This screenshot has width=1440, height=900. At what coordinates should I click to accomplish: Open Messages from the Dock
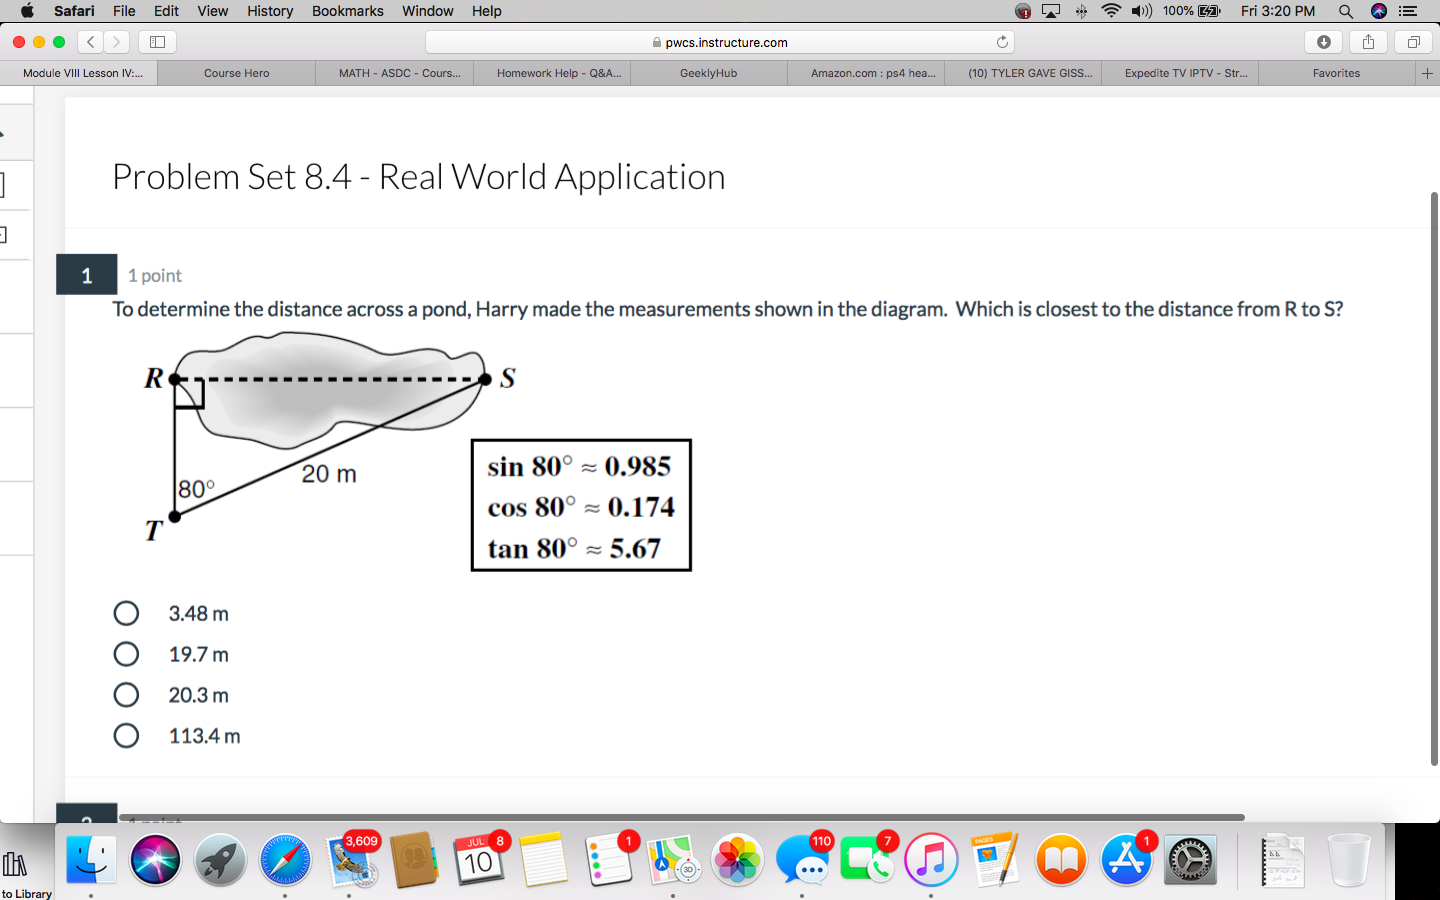[803, 858]
